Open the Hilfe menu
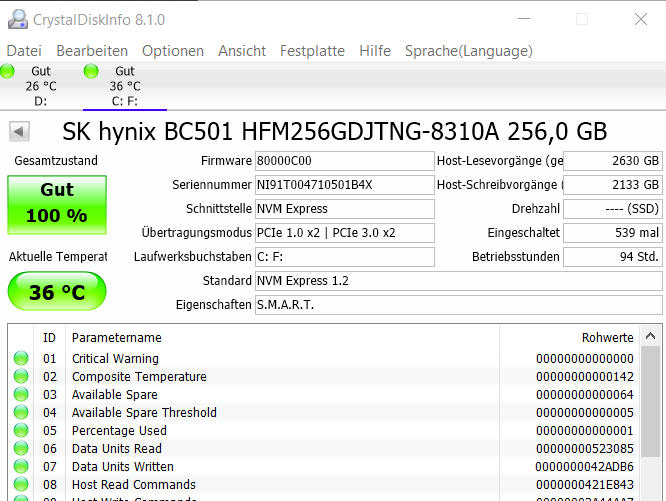Viewport: 666px width, 501px height. coord(375,51)
